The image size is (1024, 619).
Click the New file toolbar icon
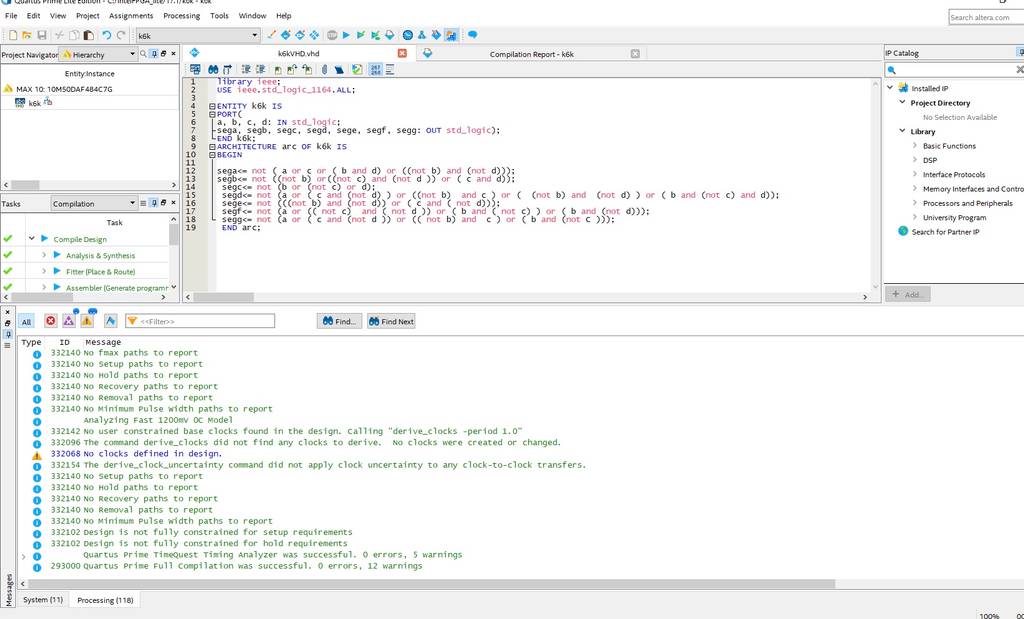[13, 35]
